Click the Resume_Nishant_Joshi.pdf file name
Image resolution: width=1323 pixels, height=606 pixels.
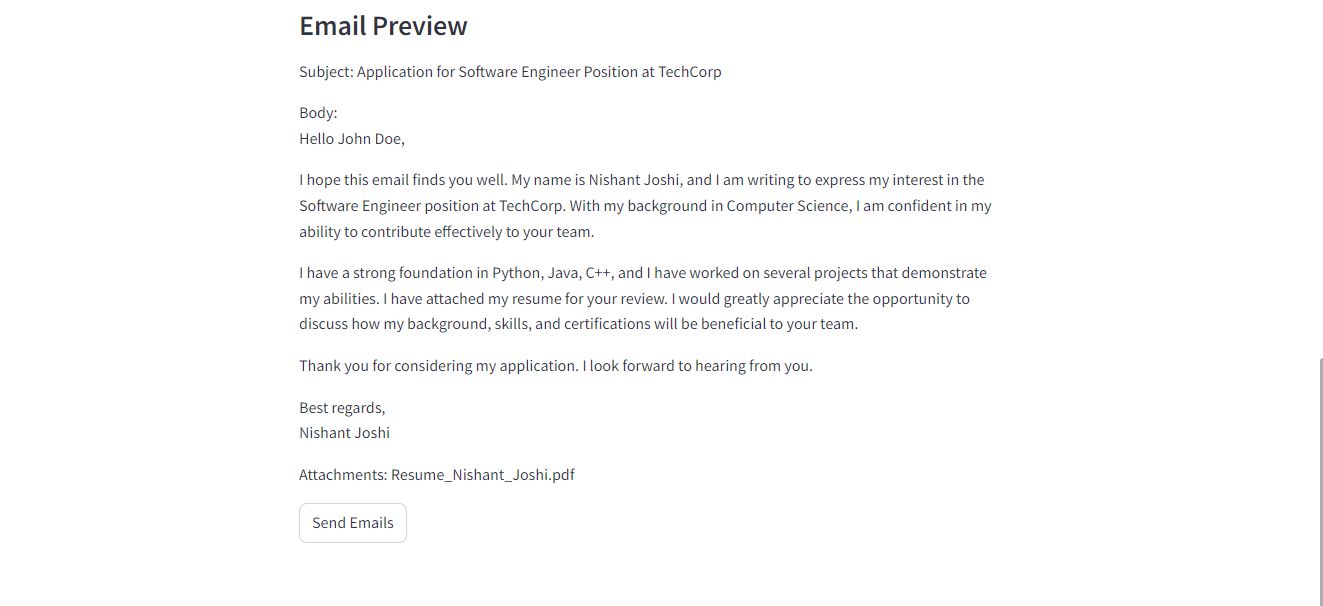pyautogui.click(x=483, y=475)
